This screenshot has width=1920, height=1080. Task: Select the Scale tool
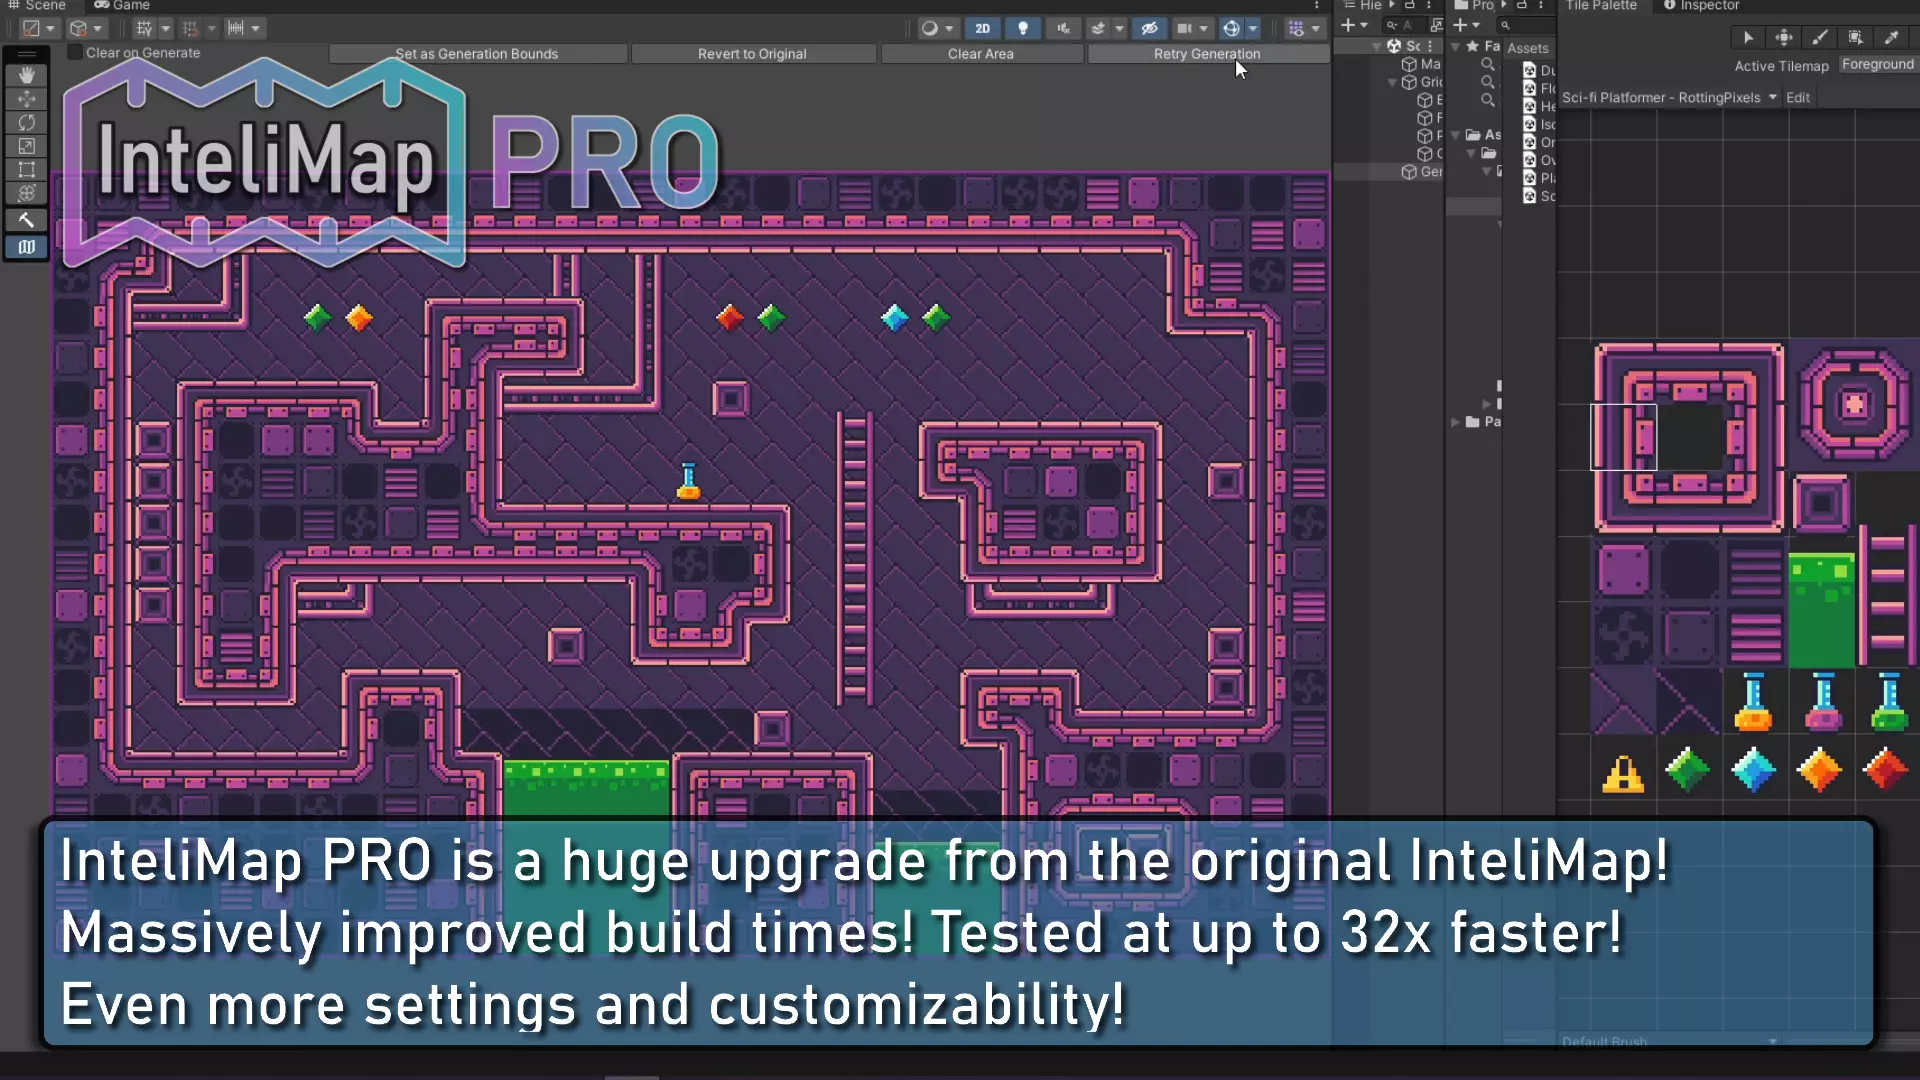[x=27, y=147]
